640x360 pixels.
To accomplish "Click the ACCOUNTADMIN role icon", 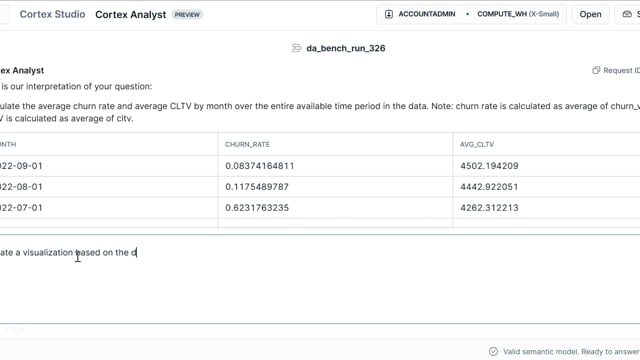I will coord(389,14).
